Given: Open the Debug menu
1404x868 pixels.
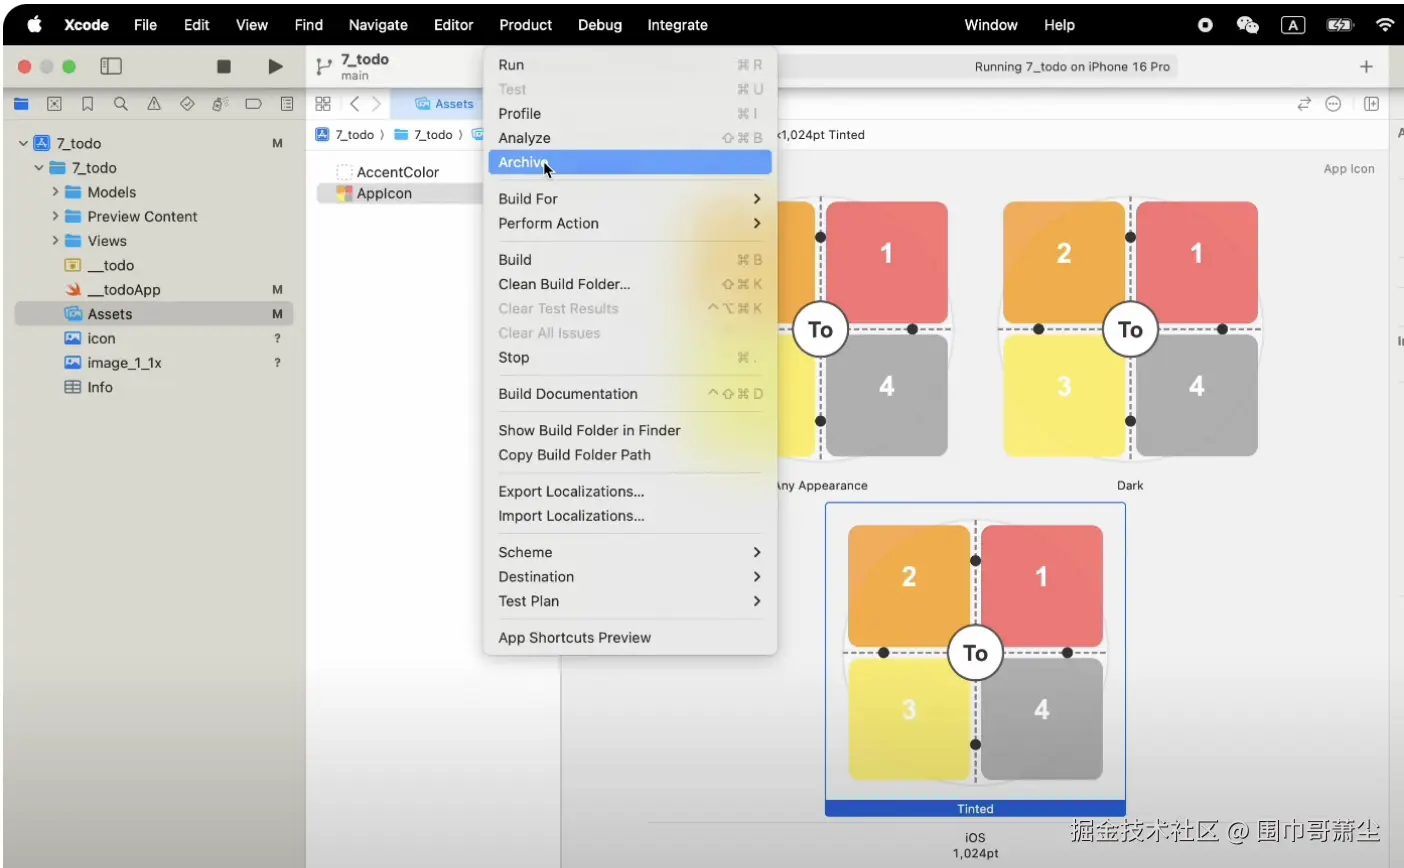Looking at the screenshot, I should point(600,25).
